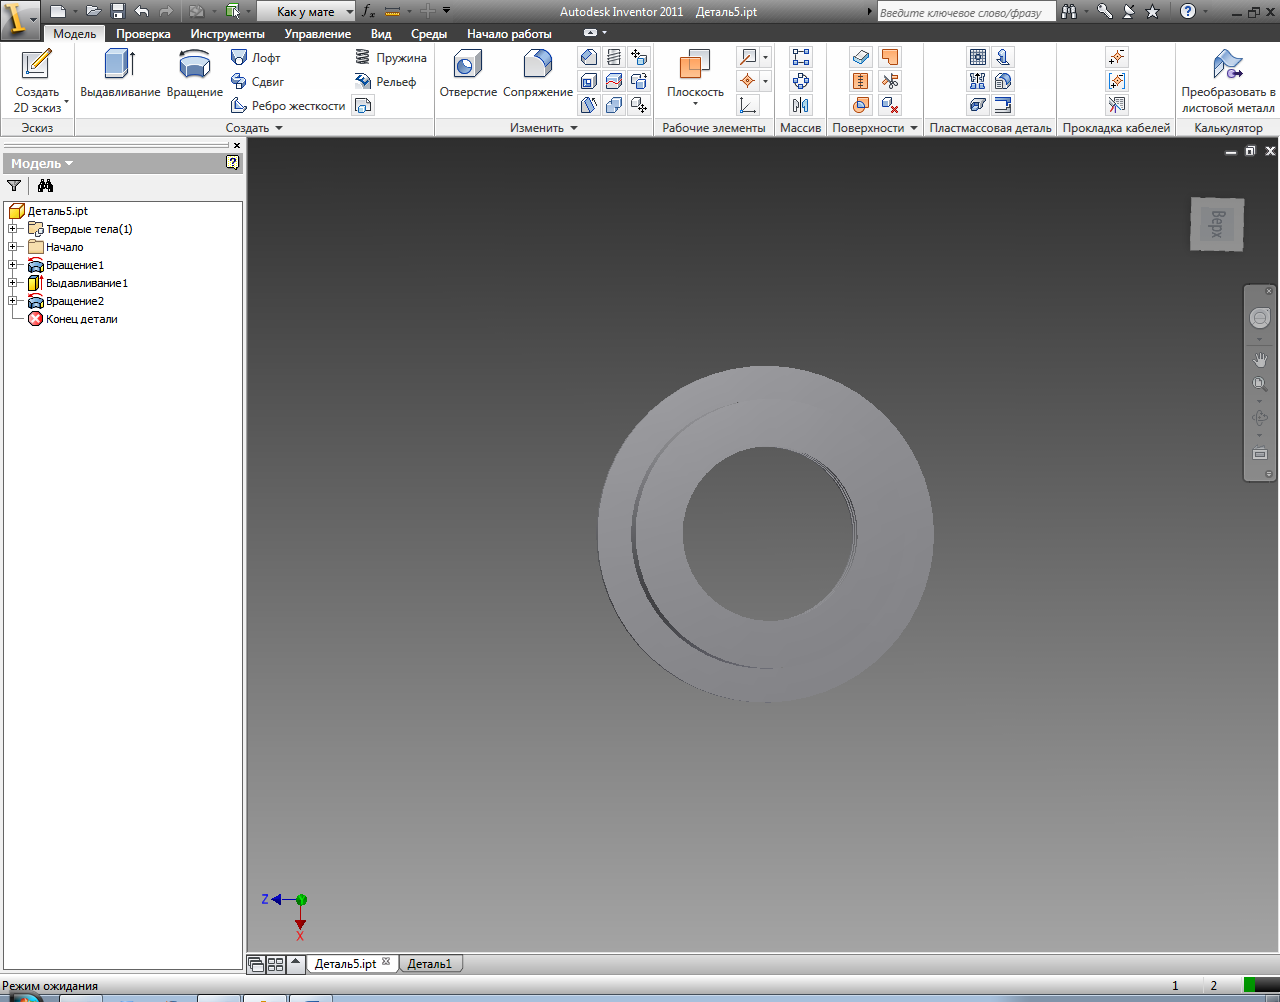Open the Модель browser header dropdown
1280x1002 pixels.
(x=42, y=163)
